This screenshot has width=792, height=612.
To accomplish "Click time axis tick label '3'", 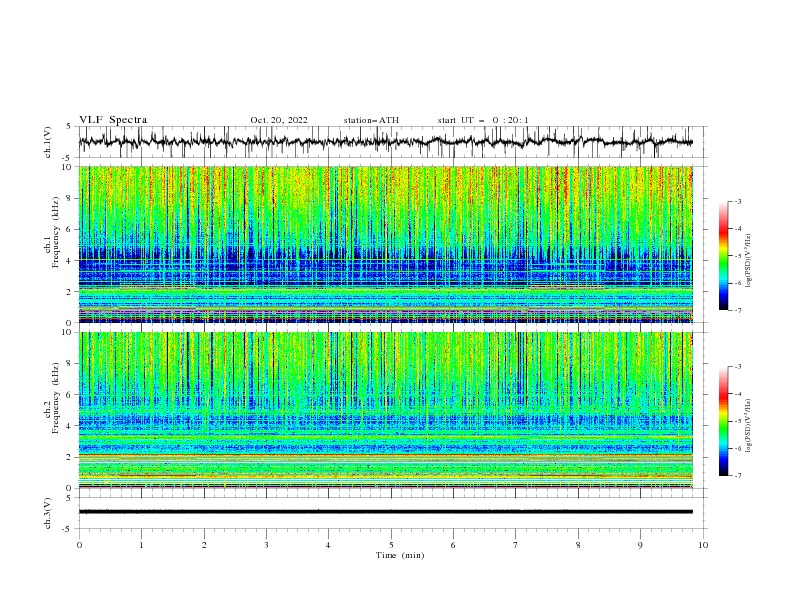I will tap(266, 545).
